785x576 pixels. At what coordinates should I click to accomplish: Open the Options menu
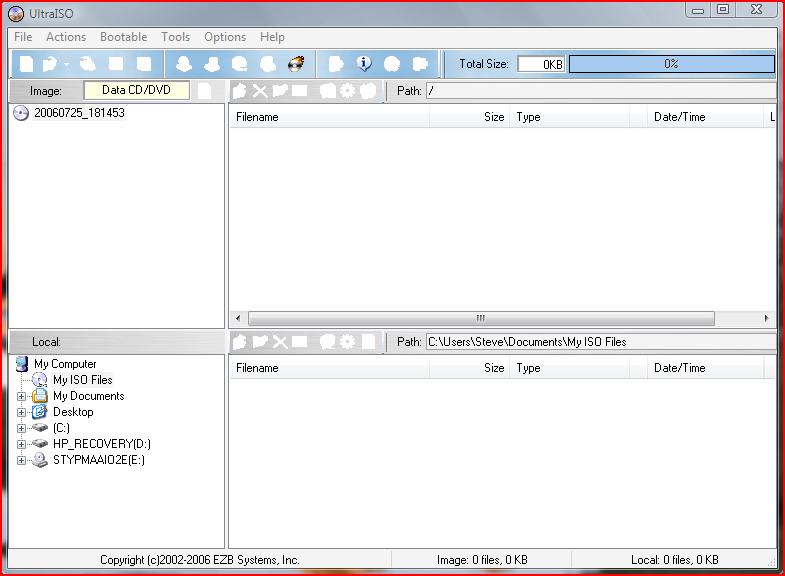pos(225,37)
